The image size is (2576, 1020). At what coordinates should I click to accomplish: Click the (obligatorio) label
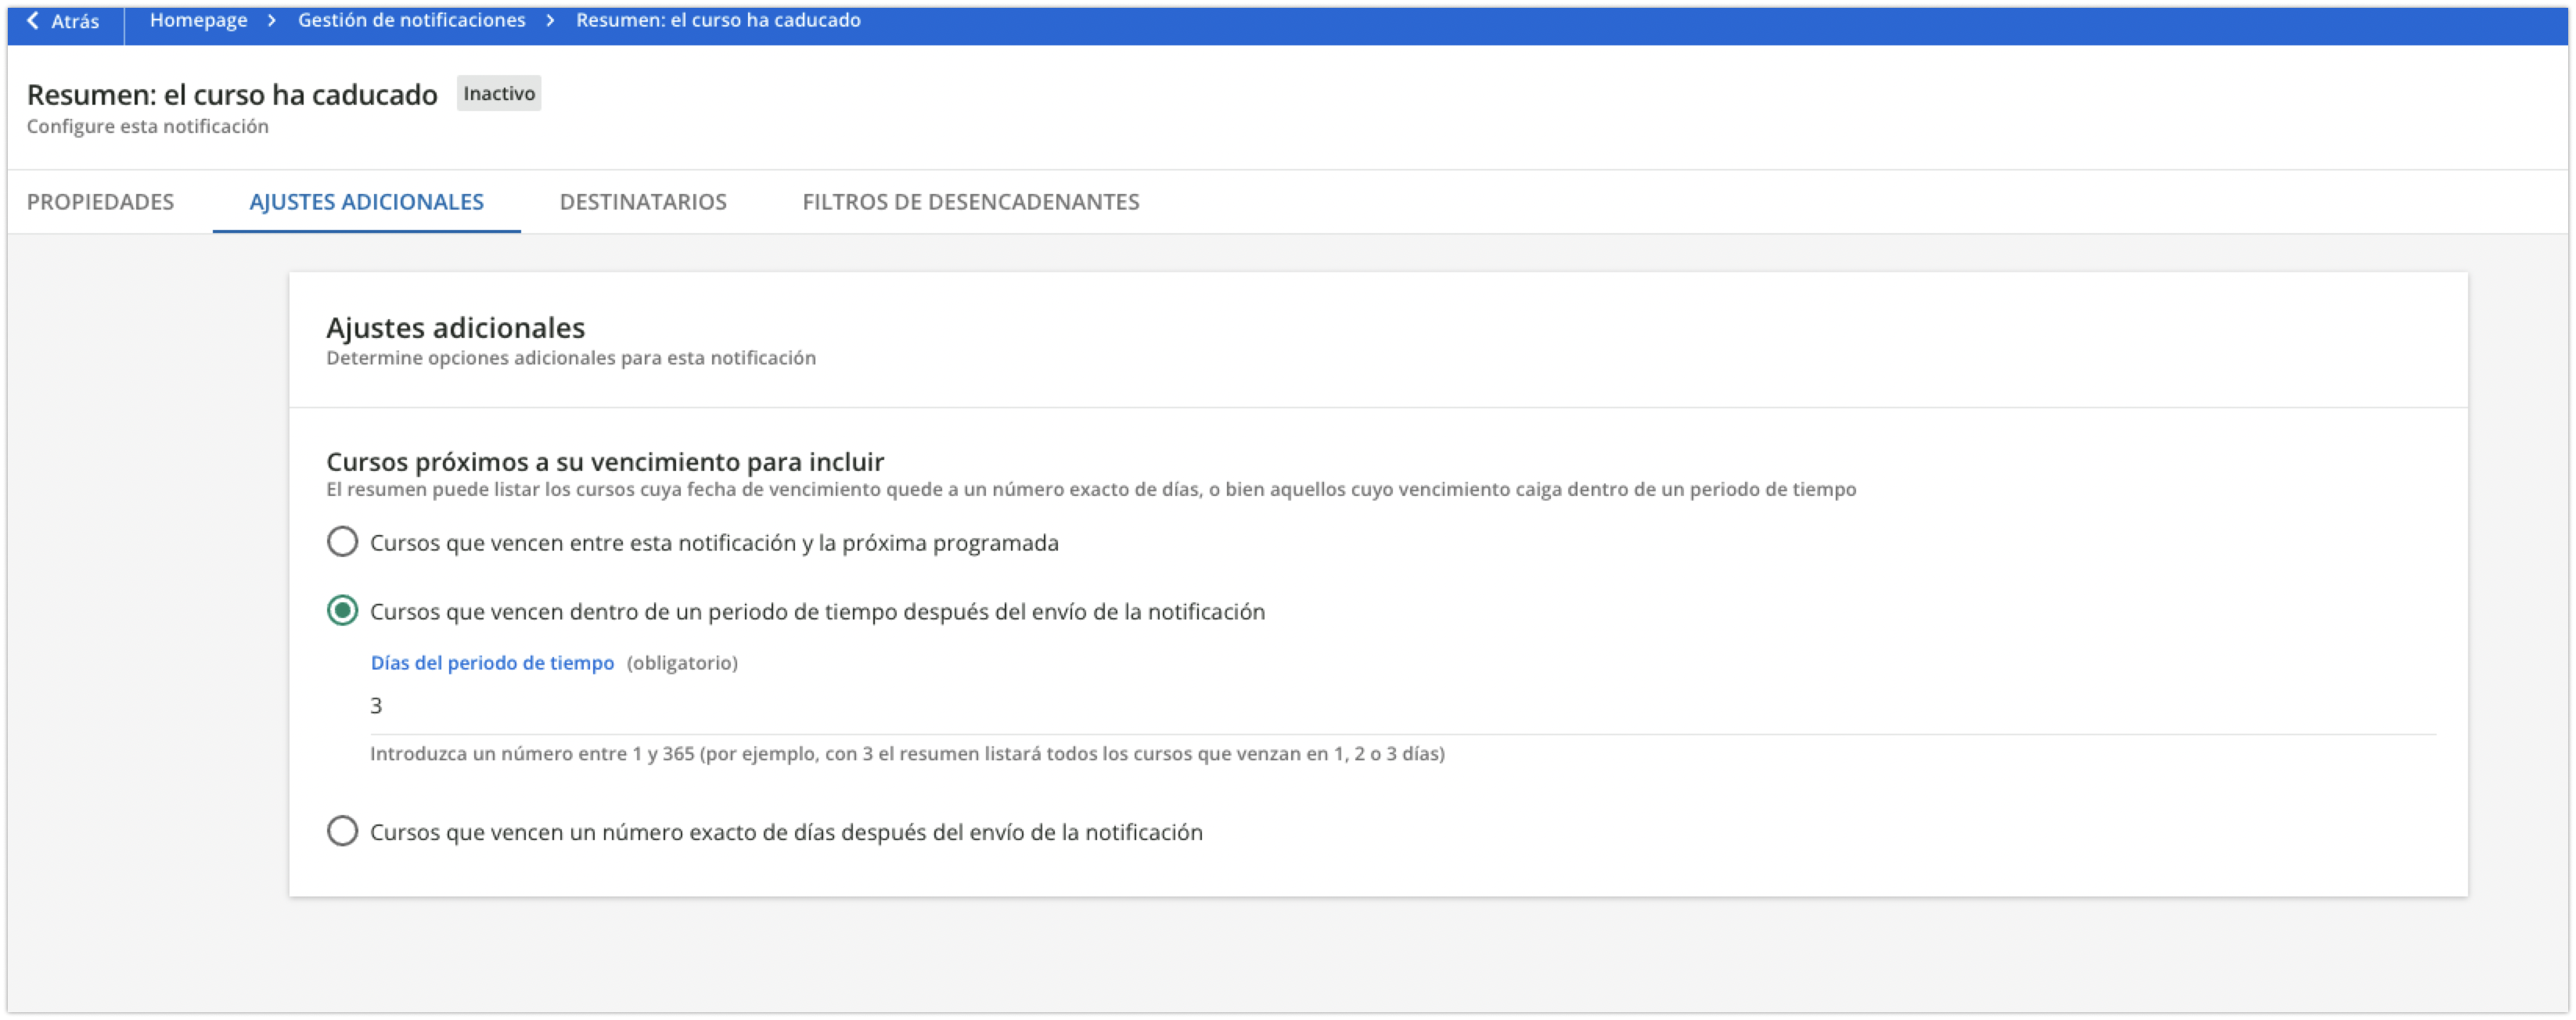coord(682,663)
